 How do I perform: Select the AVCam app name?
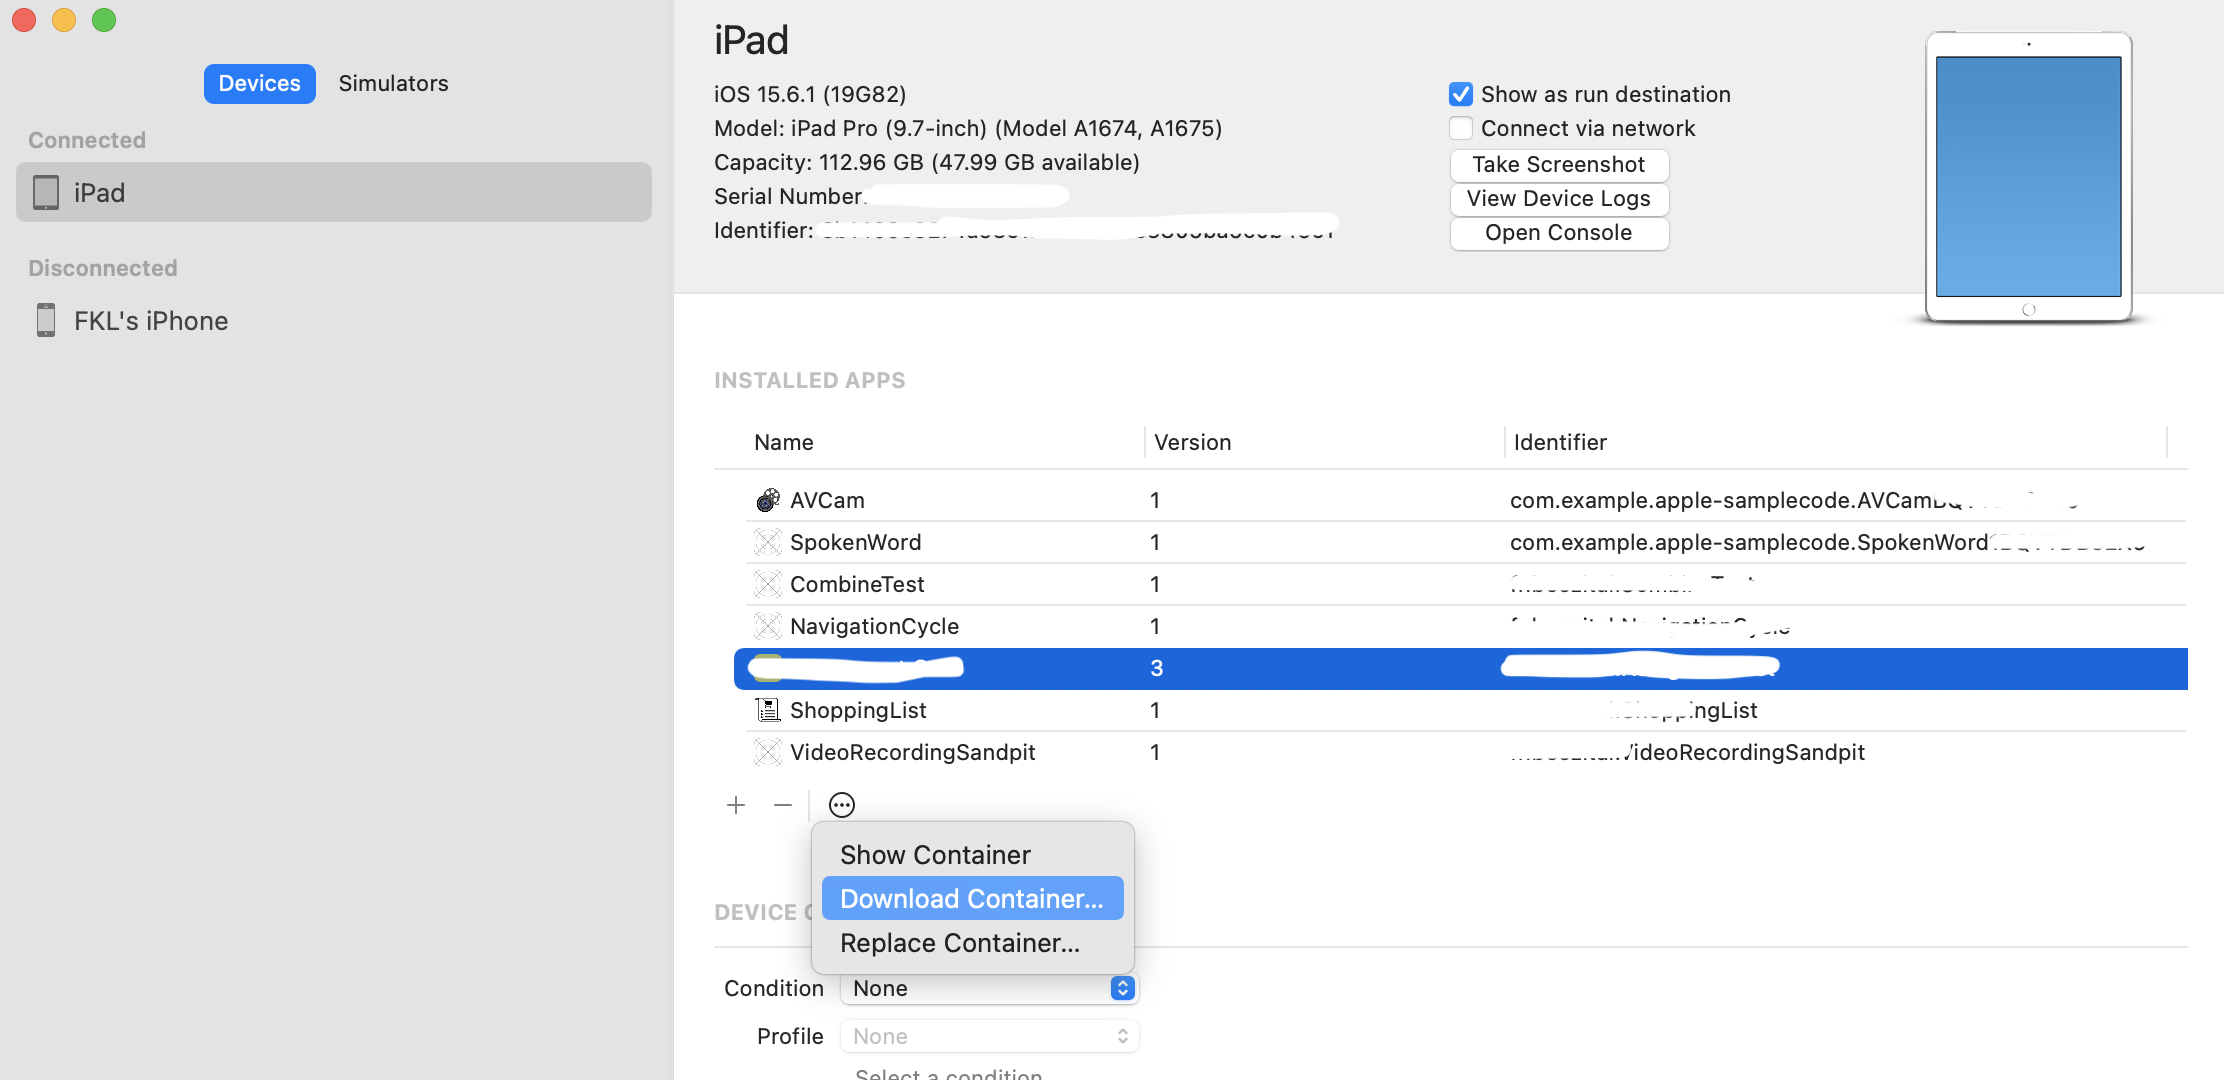[827, 500]
